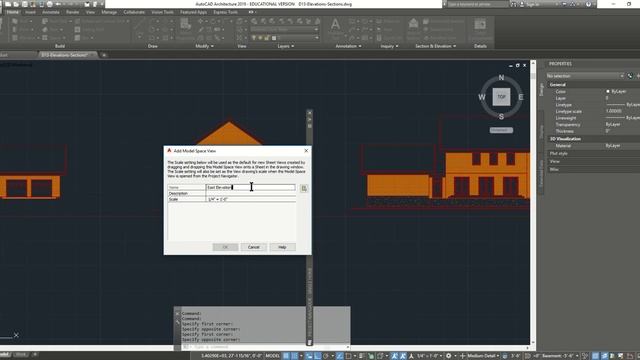The height and width of the screenshot is (360, 640).
Task: Click the Help question mark icon in title bar
Action: [x=588, y=4]
